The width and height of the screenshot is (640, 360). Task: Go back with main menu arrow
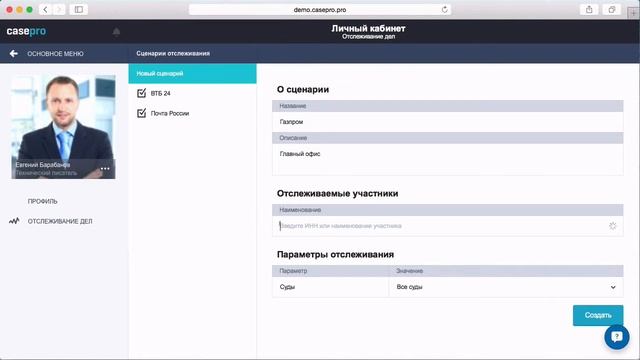point(13,53)
